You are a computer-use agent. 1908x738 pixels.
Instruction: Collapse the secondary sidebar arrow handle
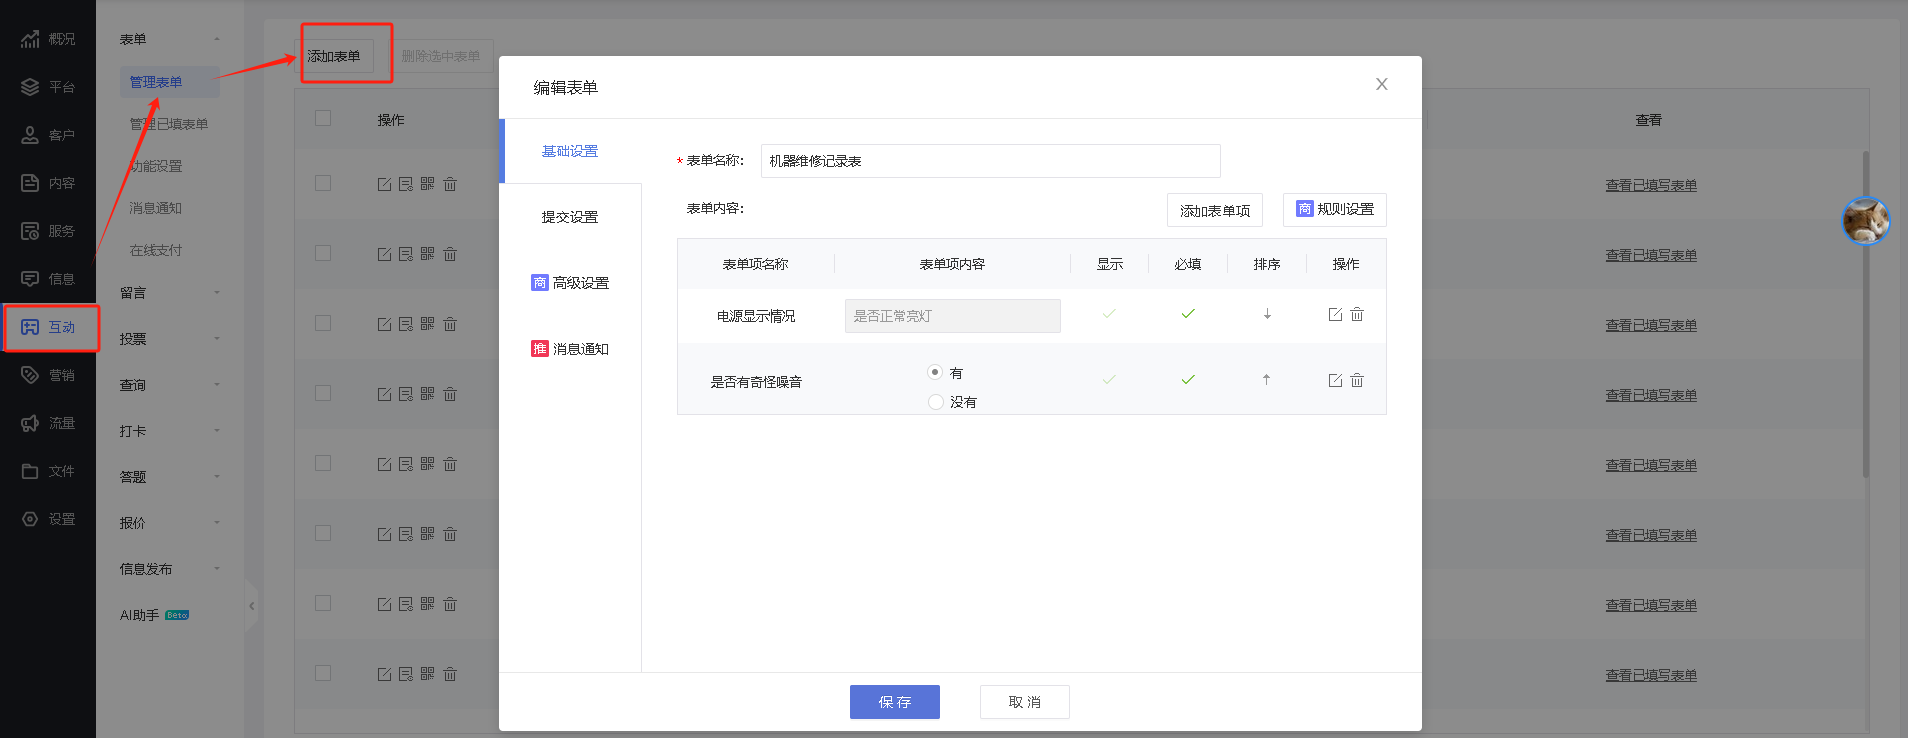[251, 606]
